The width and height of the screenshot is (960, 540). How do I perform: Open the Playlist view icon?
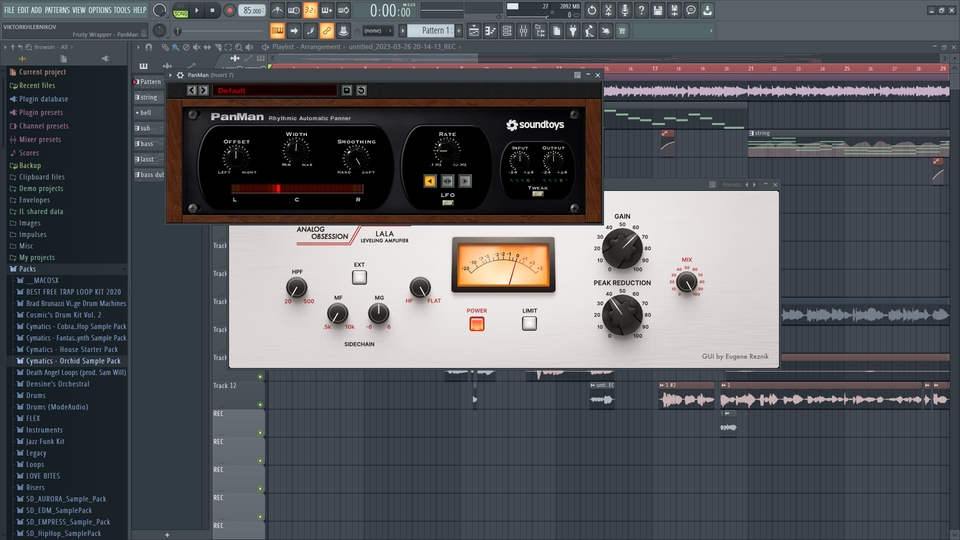pyautogui.click(x=474, y=31)
